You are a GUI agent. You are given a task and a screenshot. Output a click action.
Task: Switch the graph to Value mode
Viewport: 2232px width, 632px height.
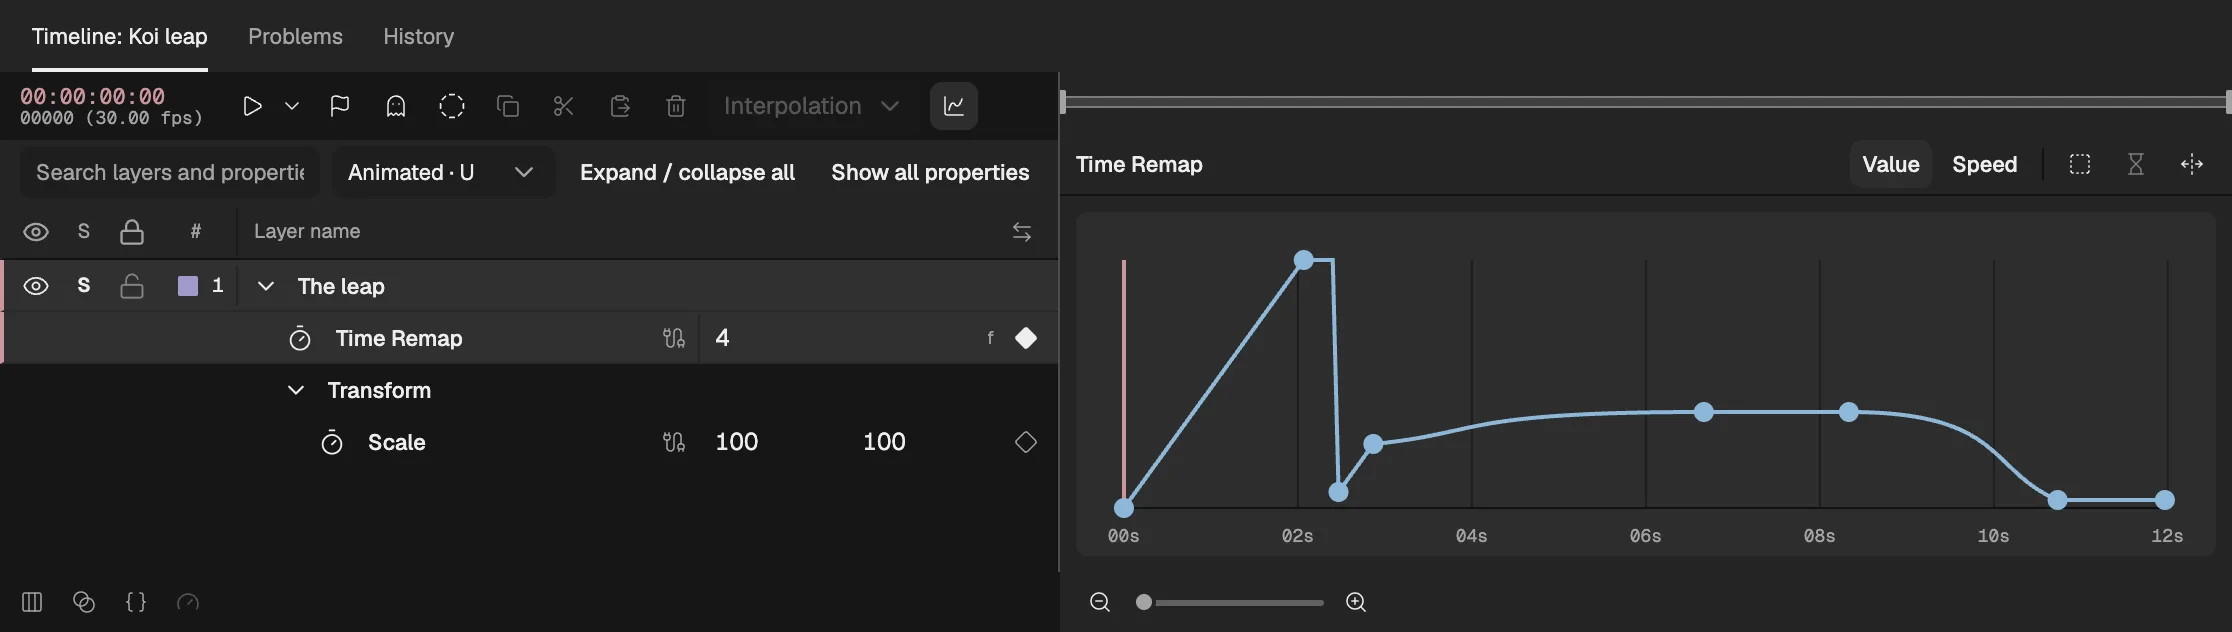[x=1890, y=164]
